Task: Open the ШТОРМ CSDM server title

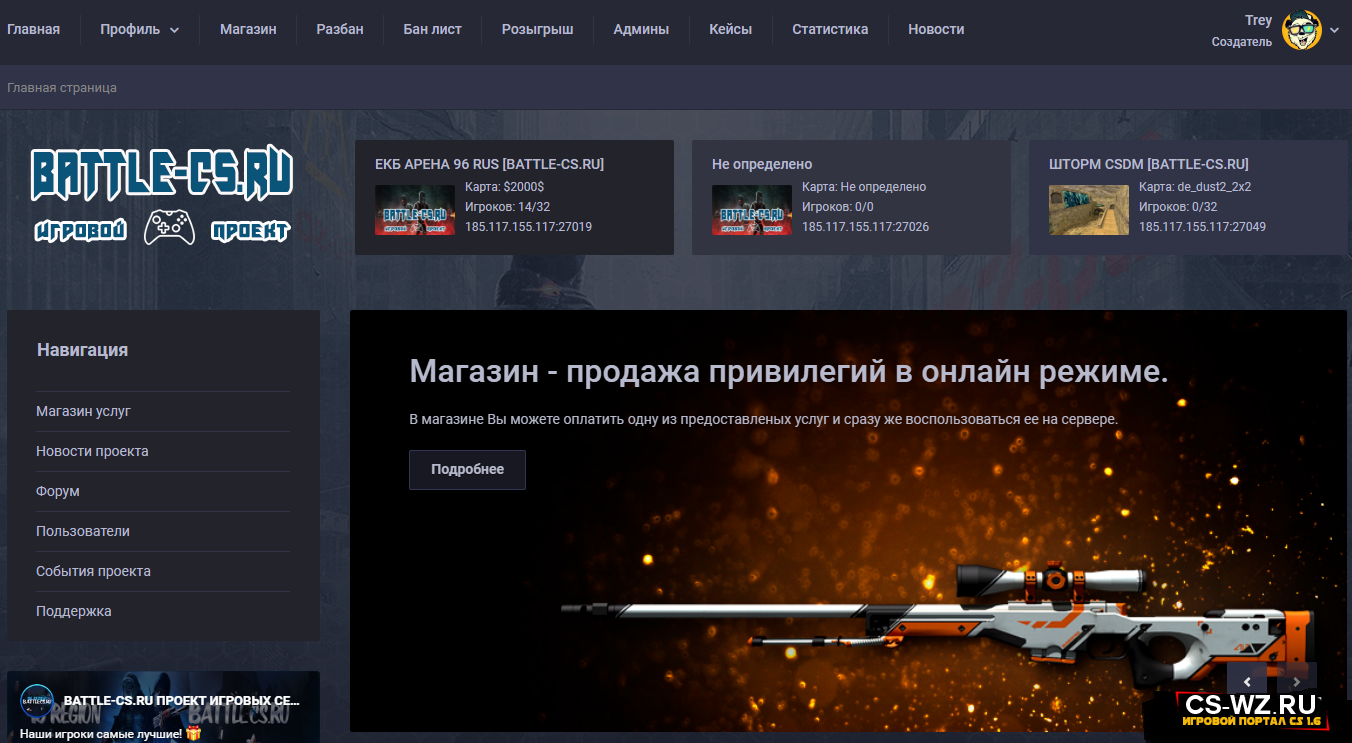Action: coord(1149,164)
